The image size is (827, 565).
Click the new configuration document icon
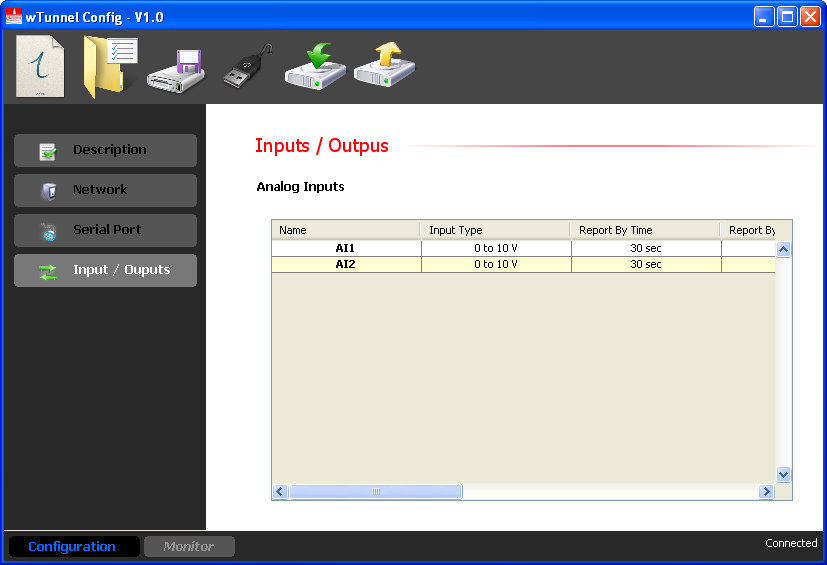click(40, 67)
